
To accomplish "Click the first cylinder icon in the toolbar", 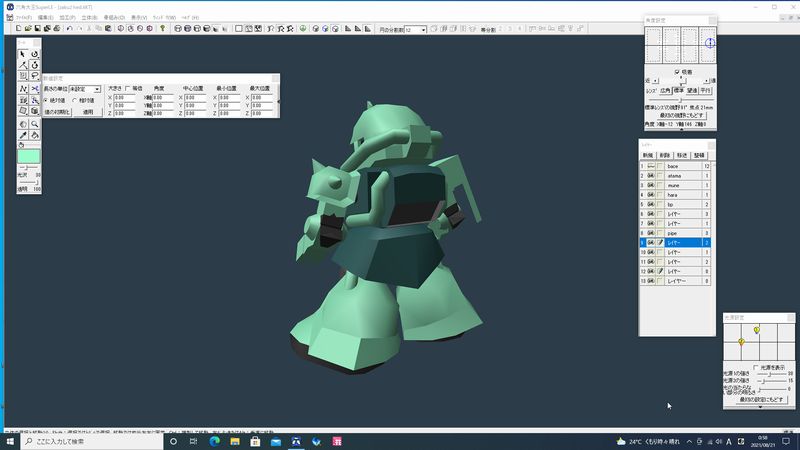I will coord(178,29).
